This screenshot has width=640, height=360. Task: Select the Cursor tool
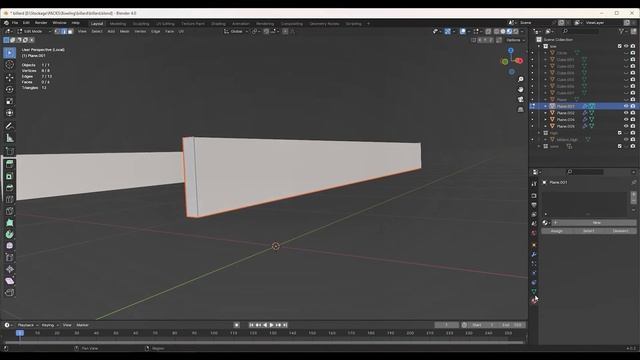pos(9,64)
